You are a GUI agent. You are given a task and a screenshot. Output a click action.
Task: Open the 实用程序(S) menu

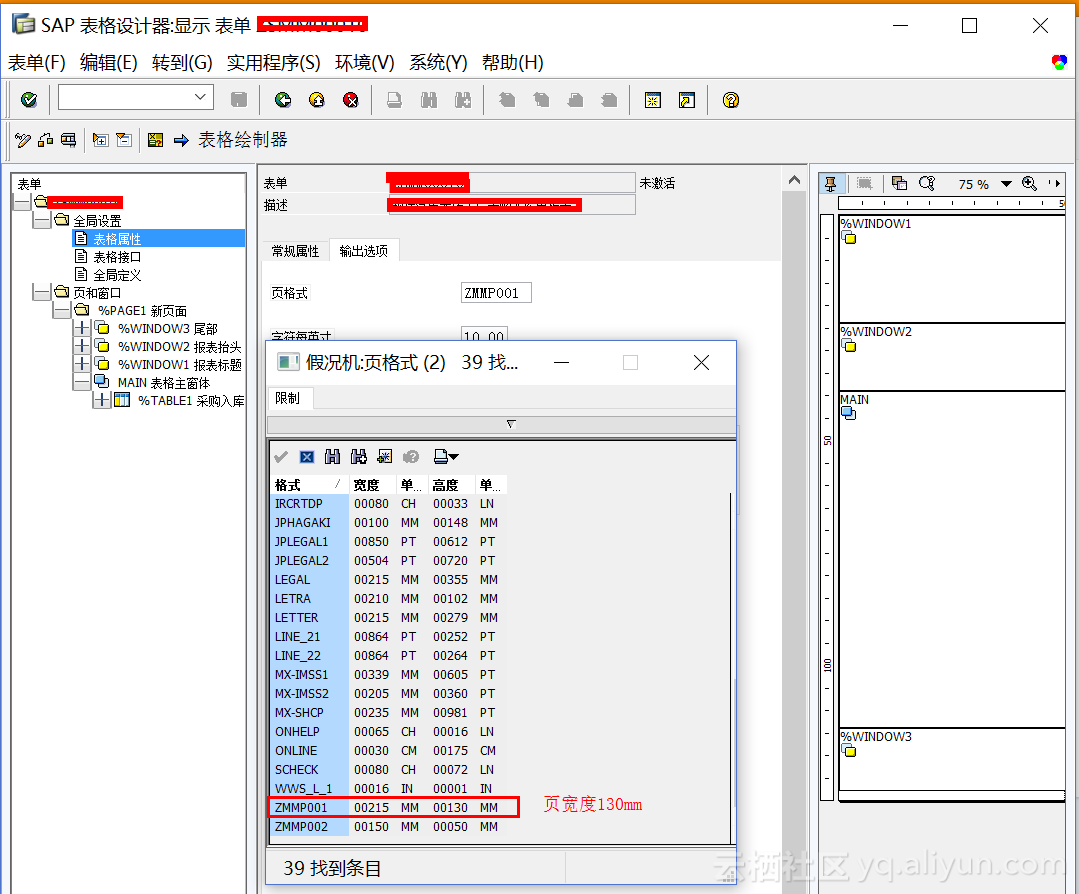[274, 63]
